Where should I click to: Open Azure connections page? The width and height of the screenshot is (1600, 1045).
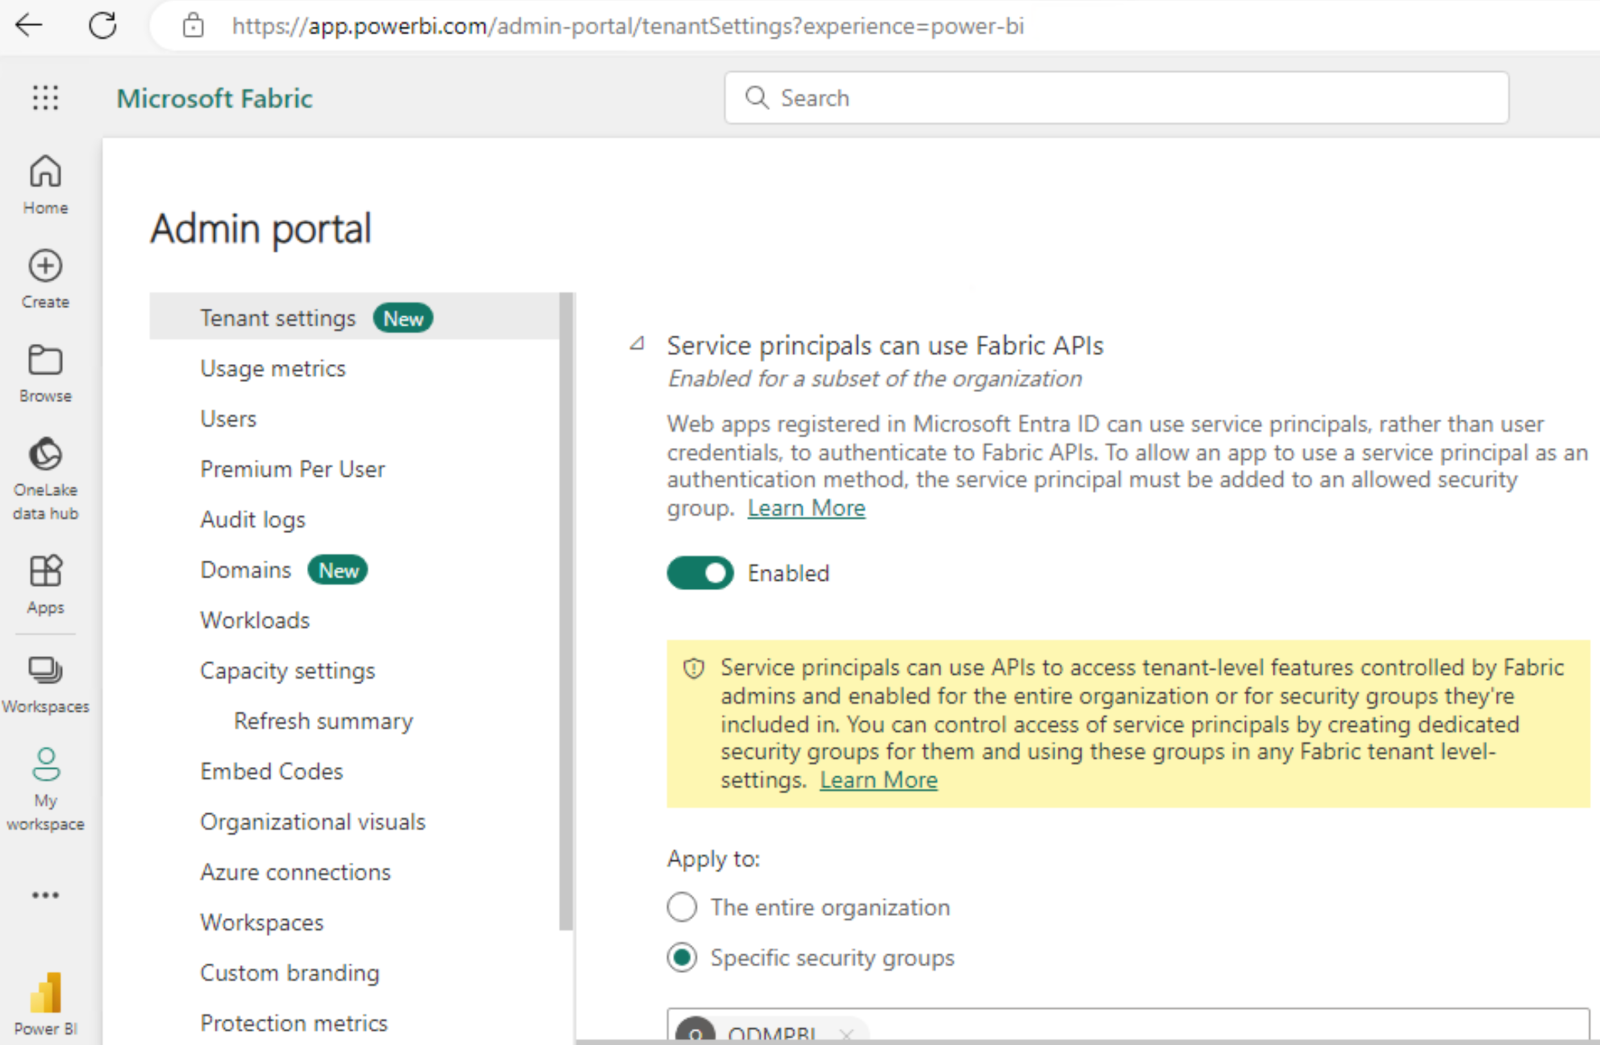coord(295,872)
